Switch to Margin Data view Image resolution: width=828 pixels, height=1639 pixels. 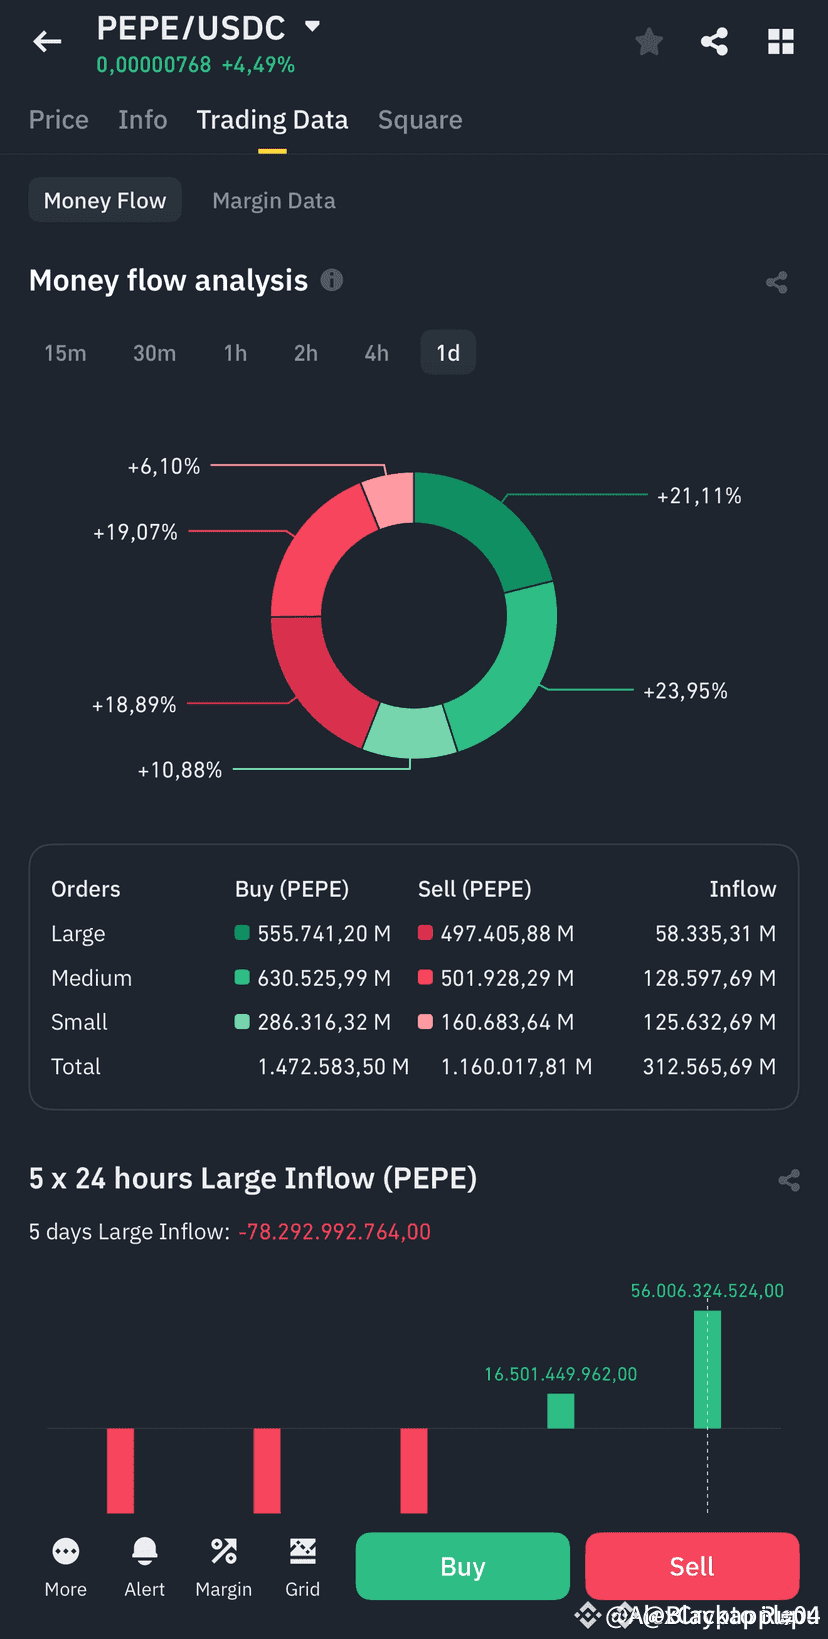(x=273, y=199)
